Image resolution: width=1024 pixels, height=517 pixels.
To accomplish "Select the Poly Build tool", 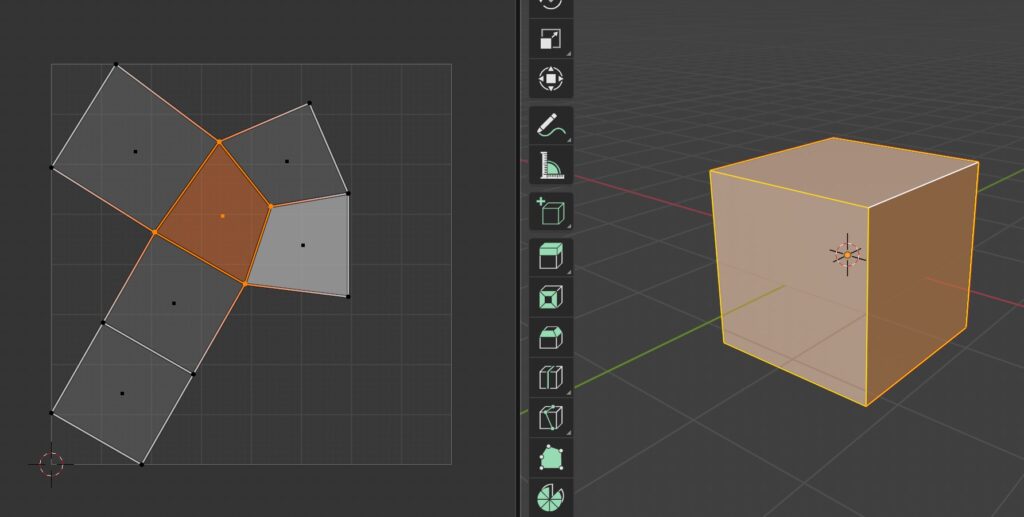I will point(550,457).
